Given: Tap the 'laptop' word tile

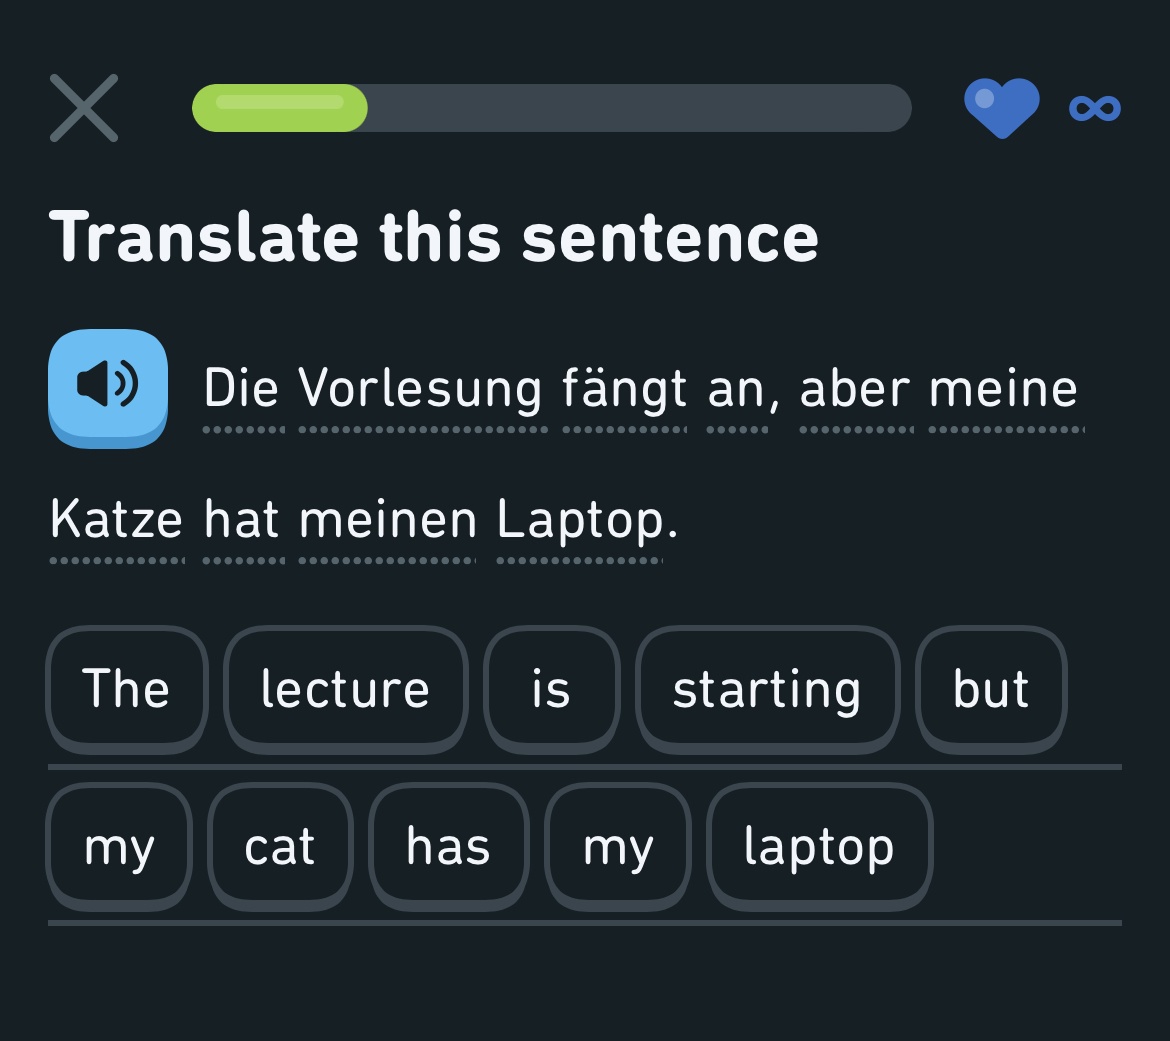Looking at the screenshot, I should tap(819, 846).
